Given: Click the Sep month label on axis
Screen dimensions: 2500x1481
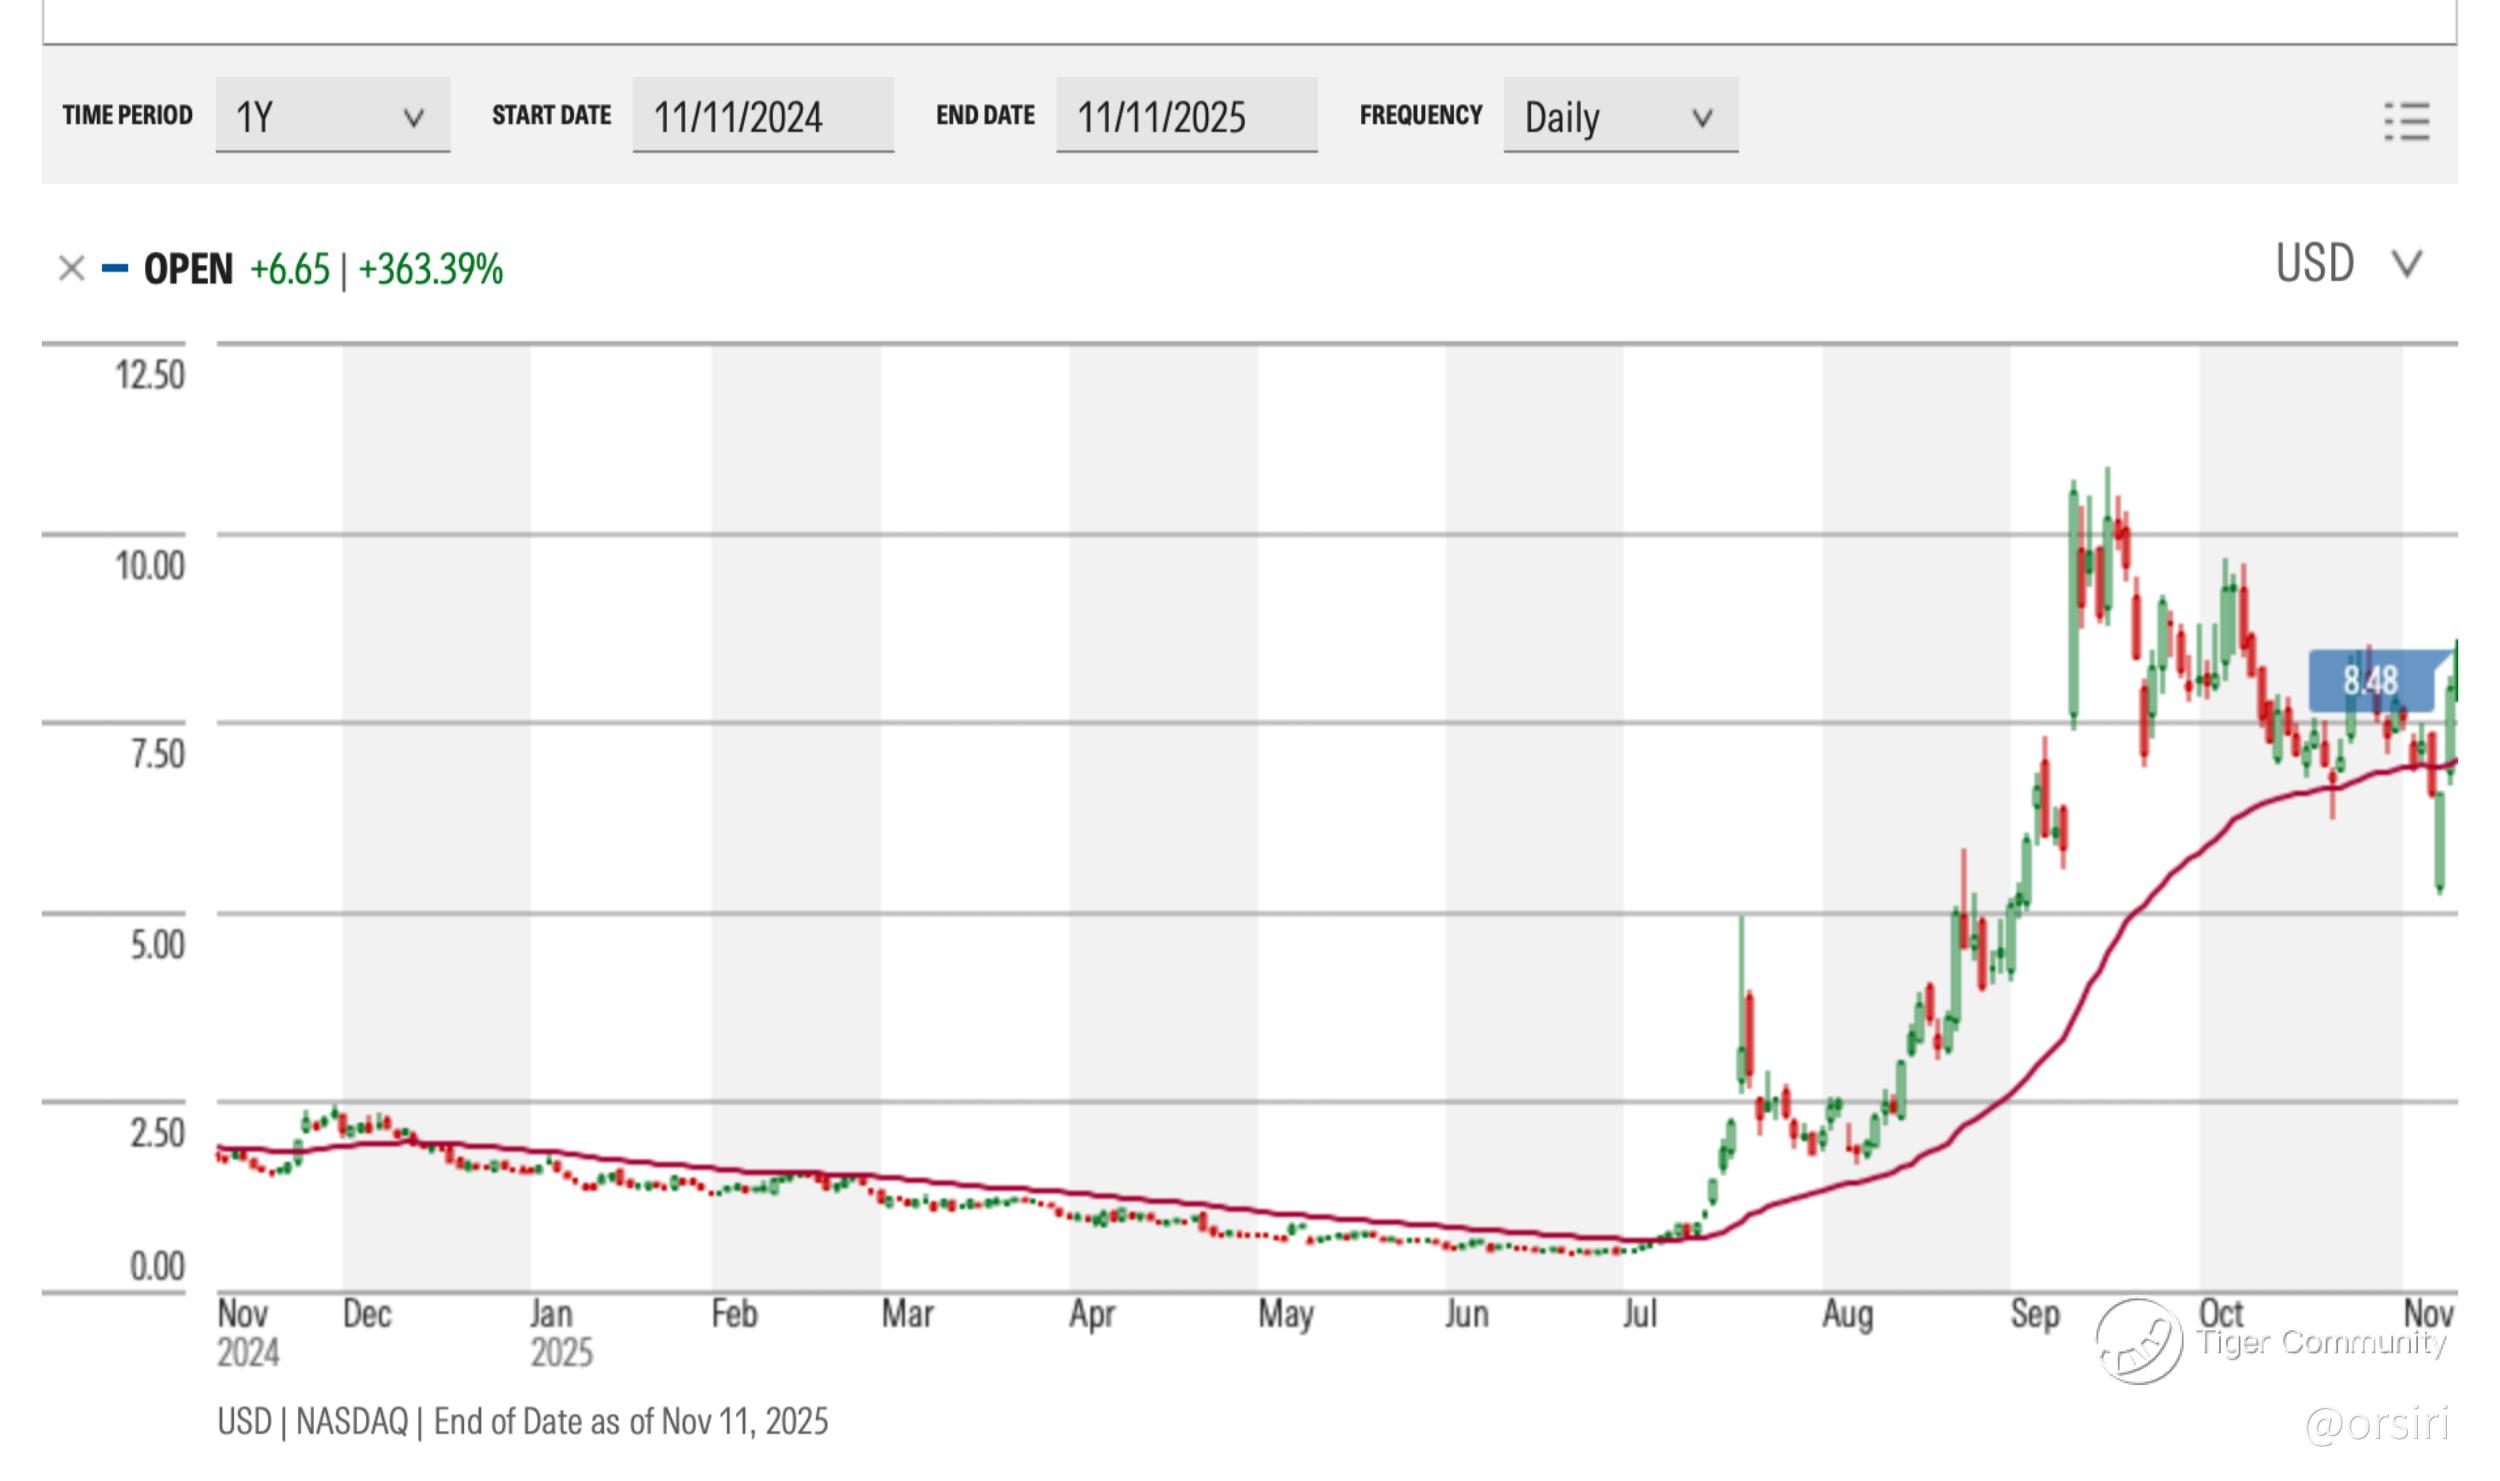Looking at the screenshot, I should (2034, 1314).
